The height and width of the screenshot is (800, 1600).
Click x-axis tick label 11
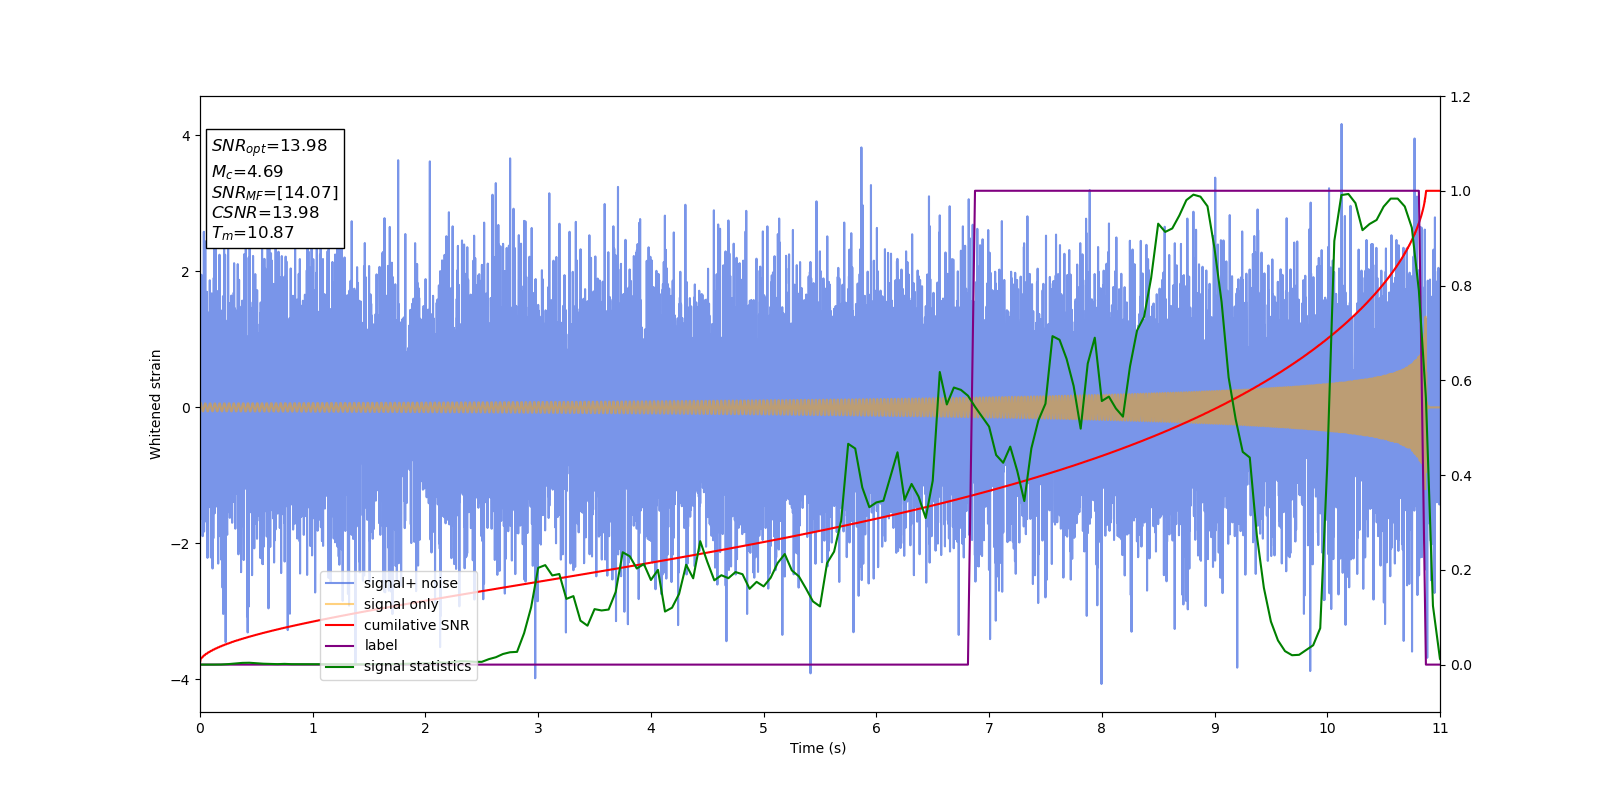point(1440,728)
